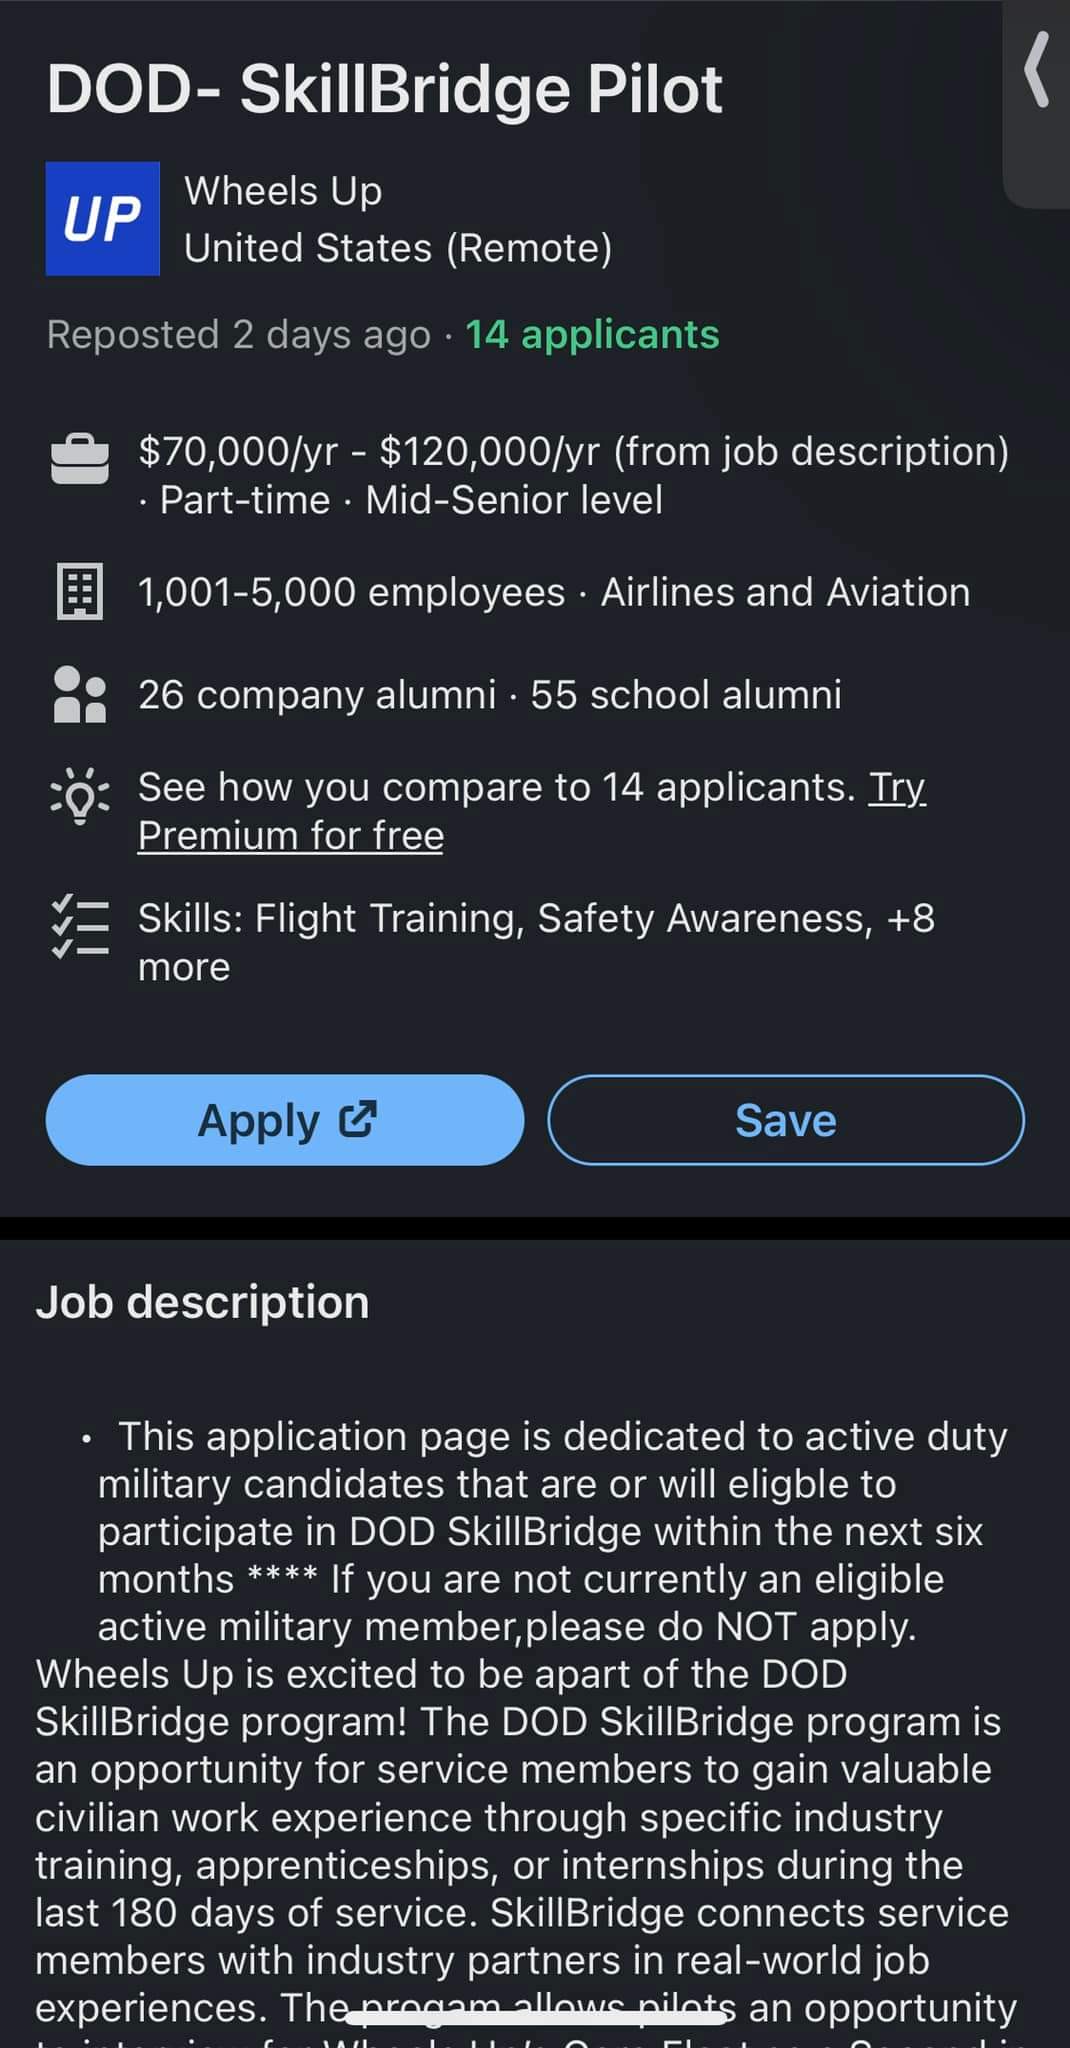Tap the green 14 applicants link
1070x2048 pixels.
pyautogui.click(x=592, y=334)
